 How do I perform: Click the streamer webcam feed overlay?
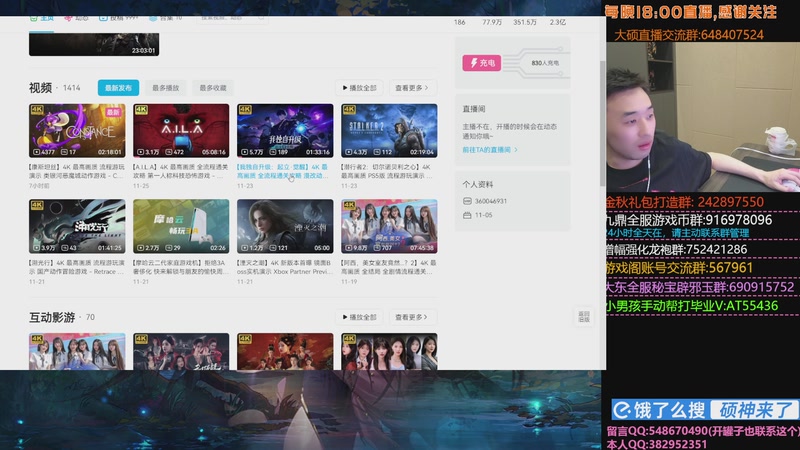[x=703, y=117]
